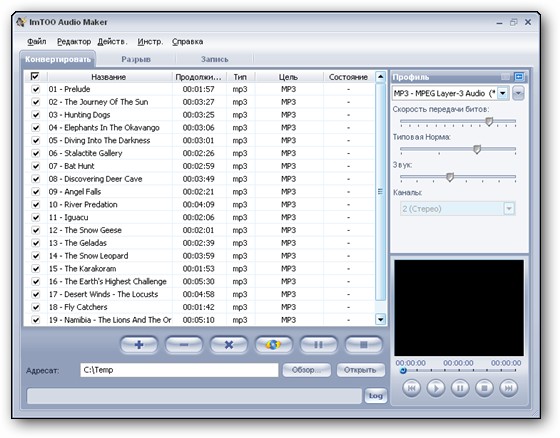Uncheck the '10 - River Predation' track
The width and height of the screenshot is (560, 438).
coord(36,204)
